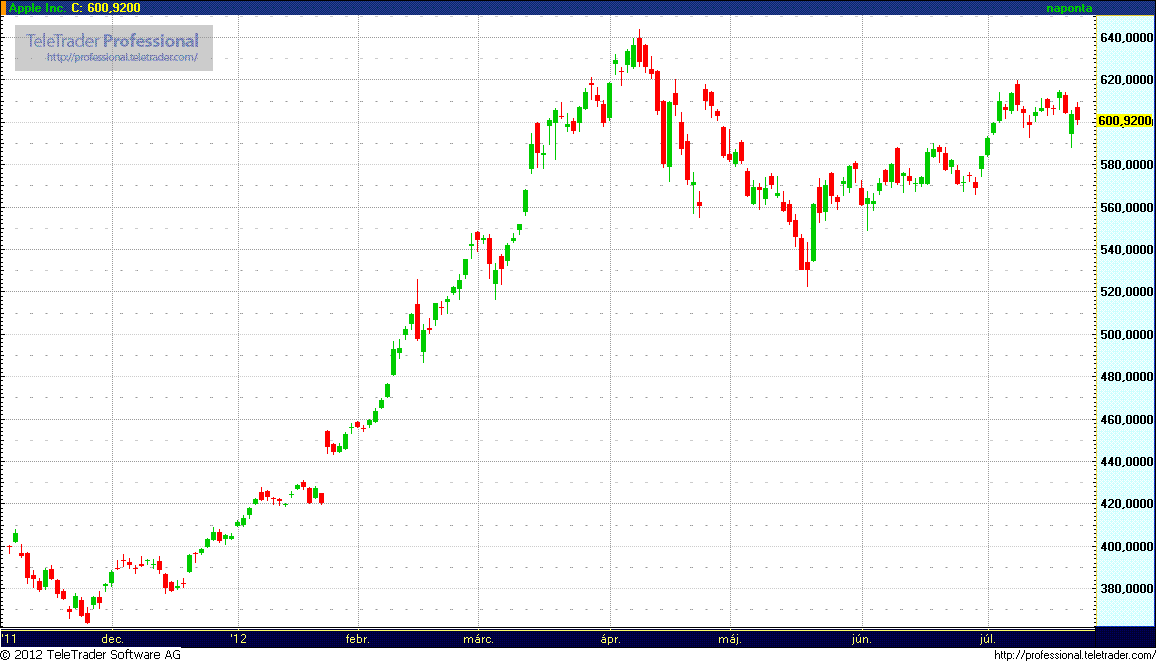Select the ápr. date label on time axis
Image resolution: width=1156 pixels, height=664 pixels.
[x=610, y=638]
